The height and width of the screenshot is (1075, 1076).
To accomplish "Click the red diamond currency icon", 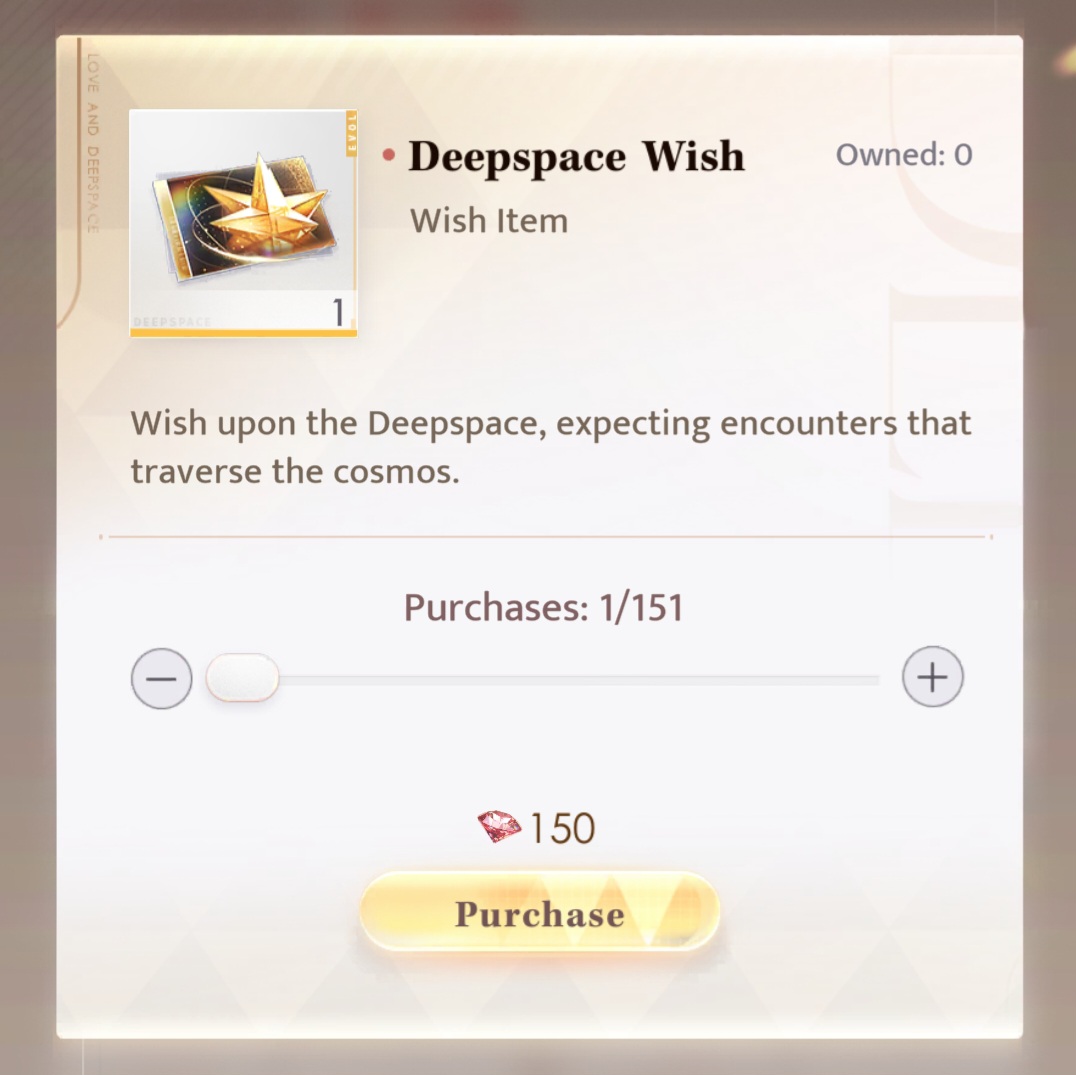I will click(x=500, y=826).
